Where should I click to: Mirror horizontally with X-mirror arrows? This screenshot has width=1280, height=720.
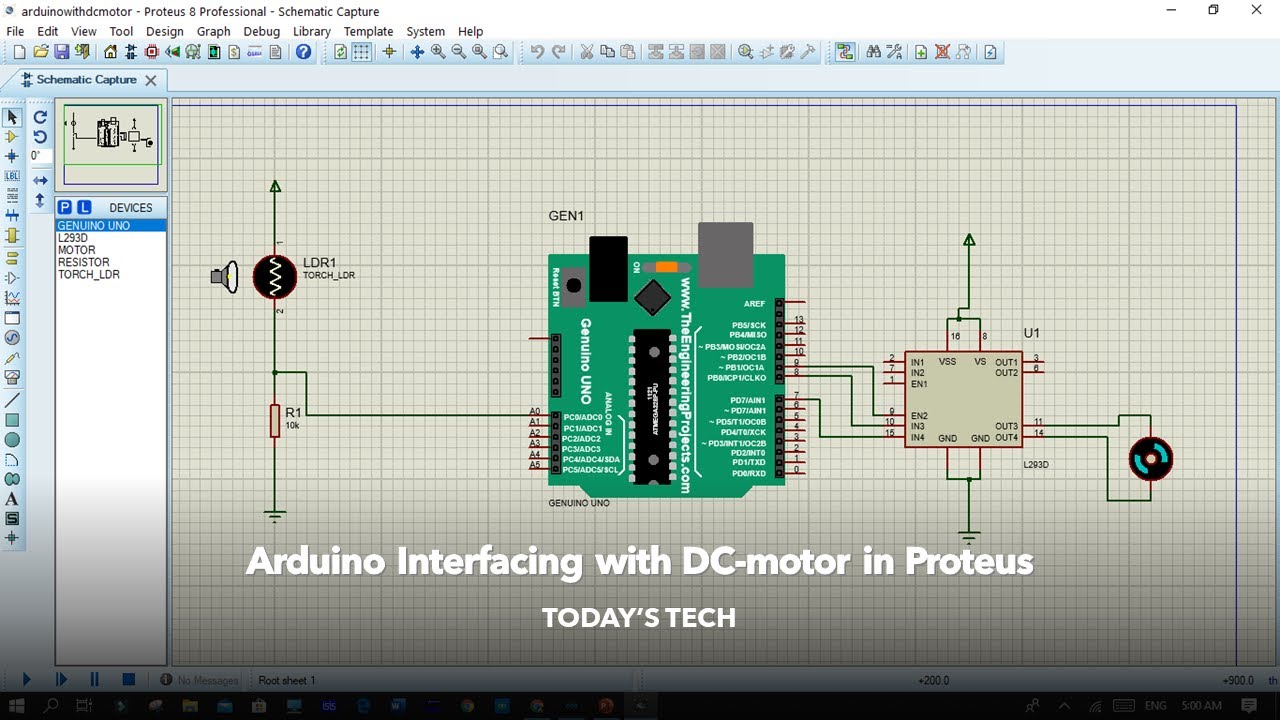click(x=40, y=181)
